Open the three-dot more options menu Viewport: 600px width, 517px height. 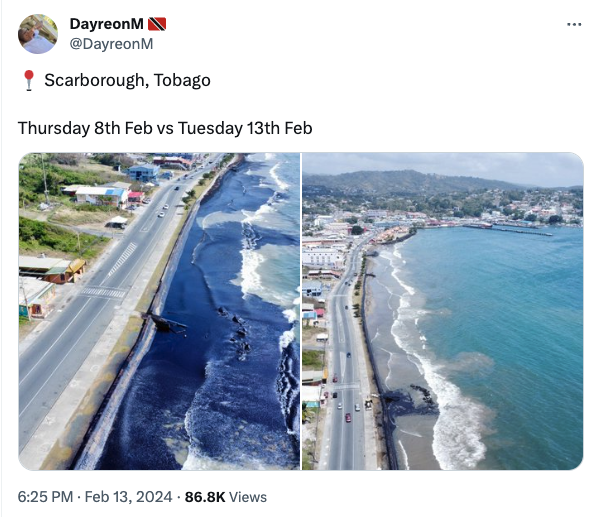click(574, 24)
